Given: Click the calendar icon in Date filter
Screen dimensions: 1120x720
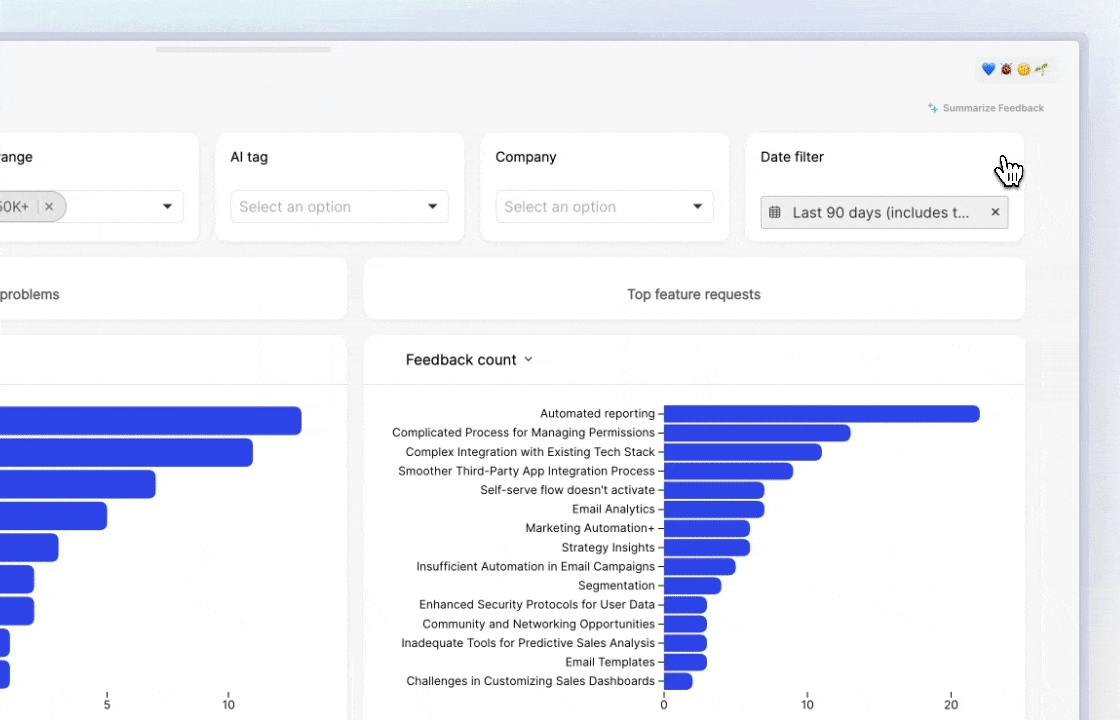Looking at the screenshot, I should tap(775, 212).
